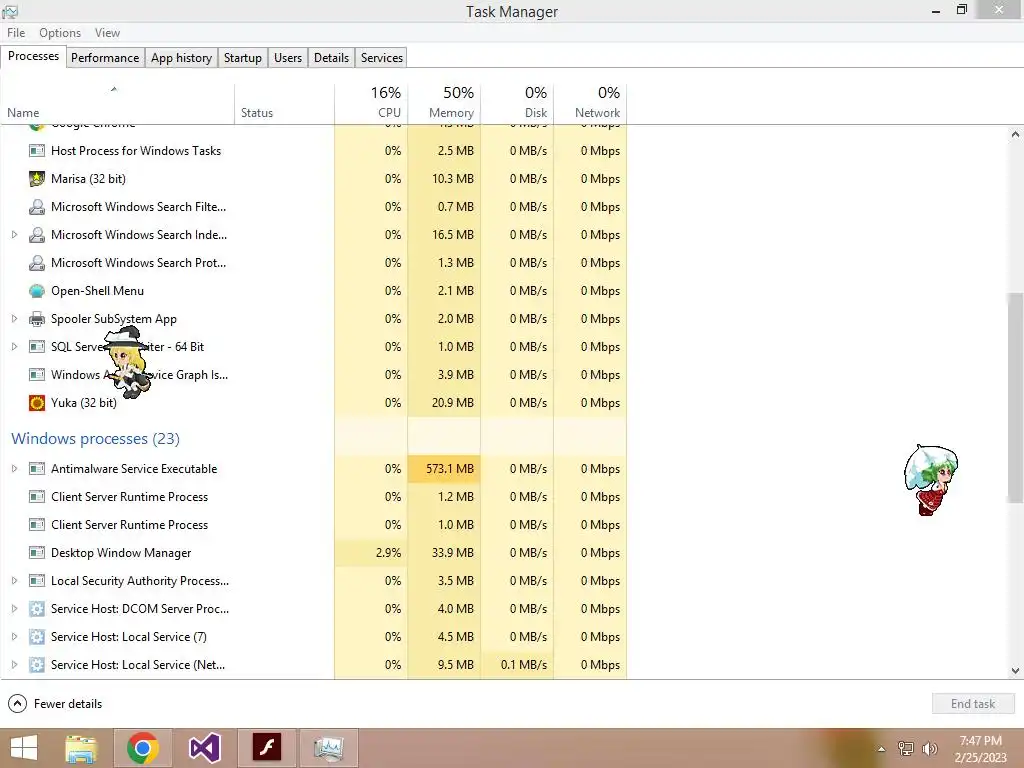Click the Open-Shell Menu process icon
The height and width of the screenshot is (768, 1024).
pyautogui.click(x=37, y=291)
